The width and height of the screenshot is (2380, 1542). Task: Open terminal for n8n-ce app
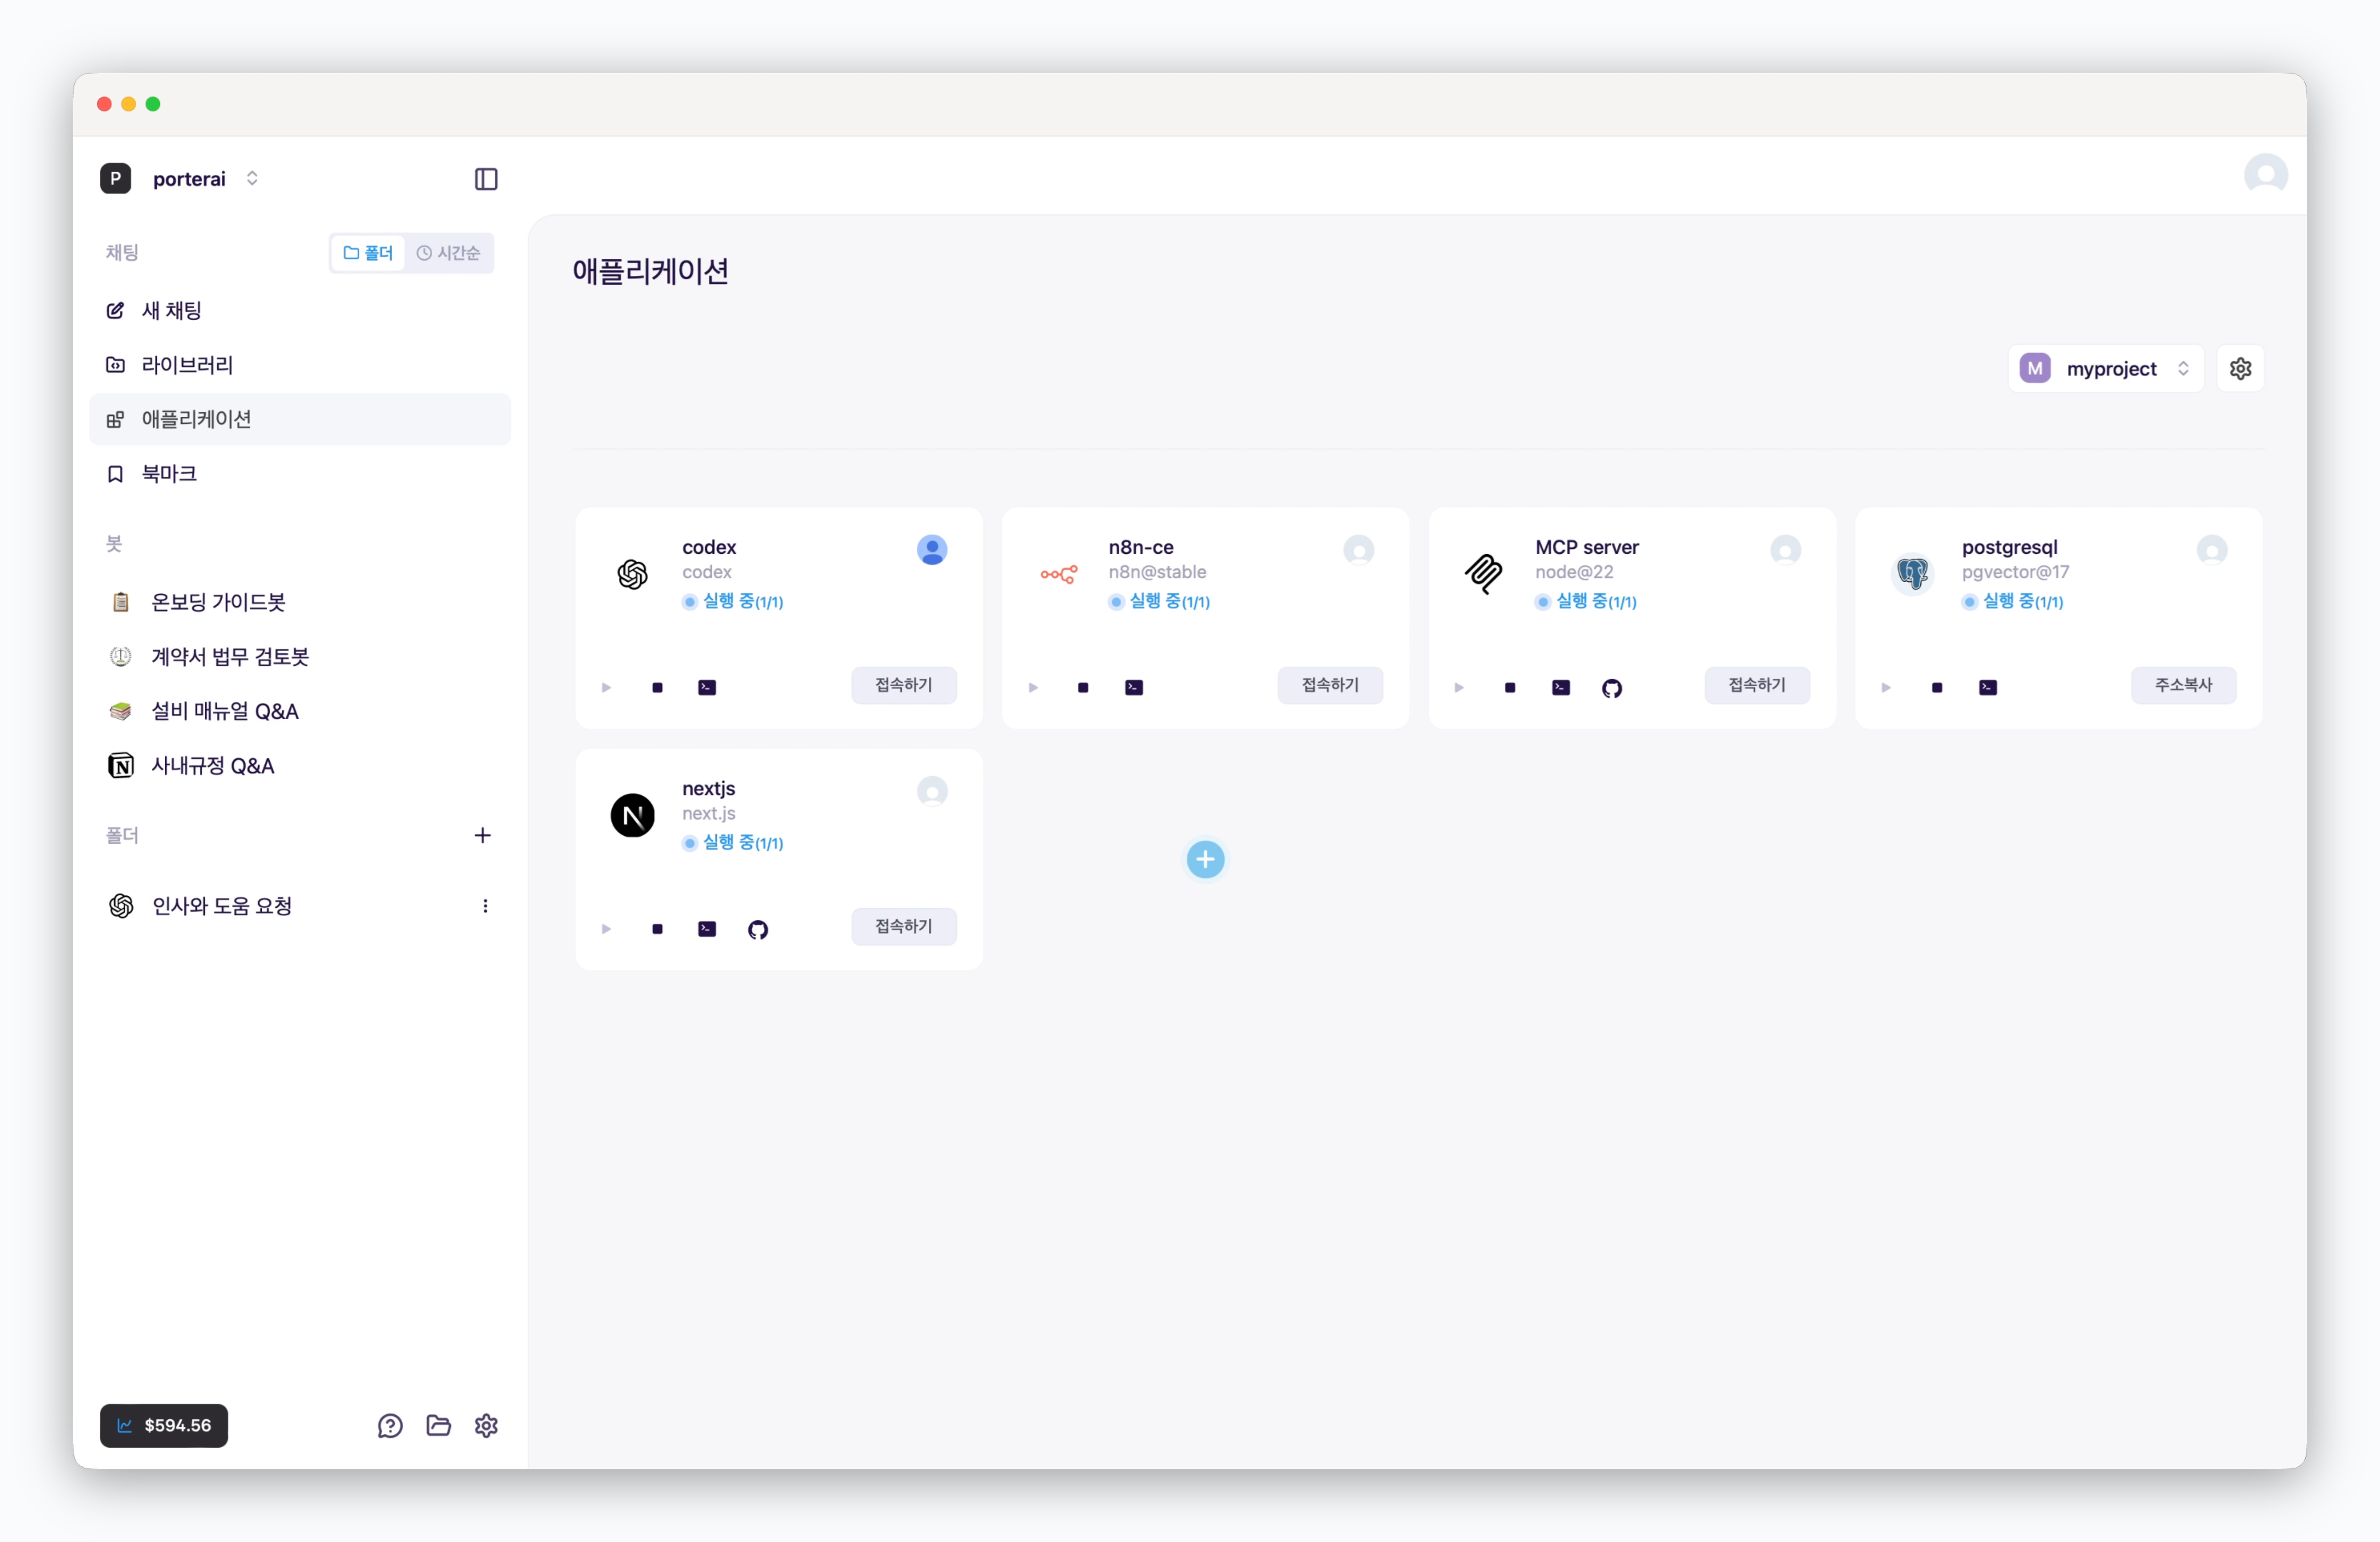pos(1134,688)
